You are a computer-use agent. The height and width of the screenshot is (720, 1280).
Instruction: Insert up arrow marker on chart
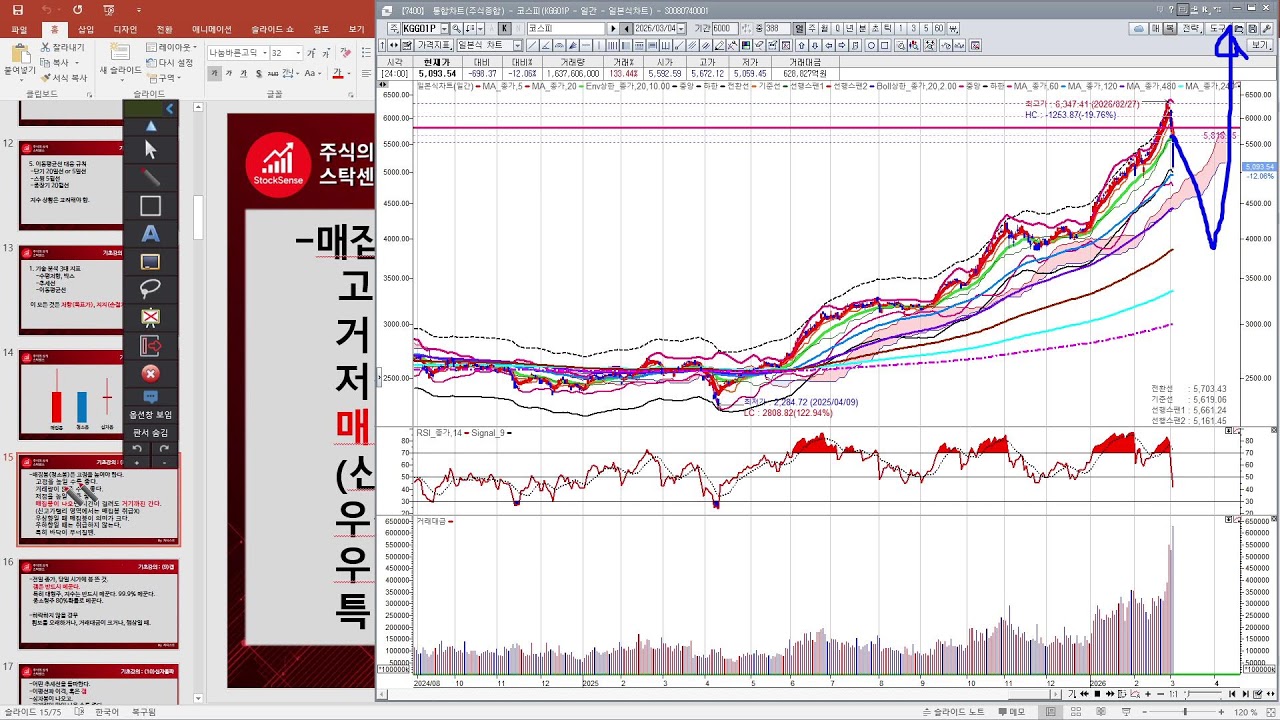[x=801, y=46]
